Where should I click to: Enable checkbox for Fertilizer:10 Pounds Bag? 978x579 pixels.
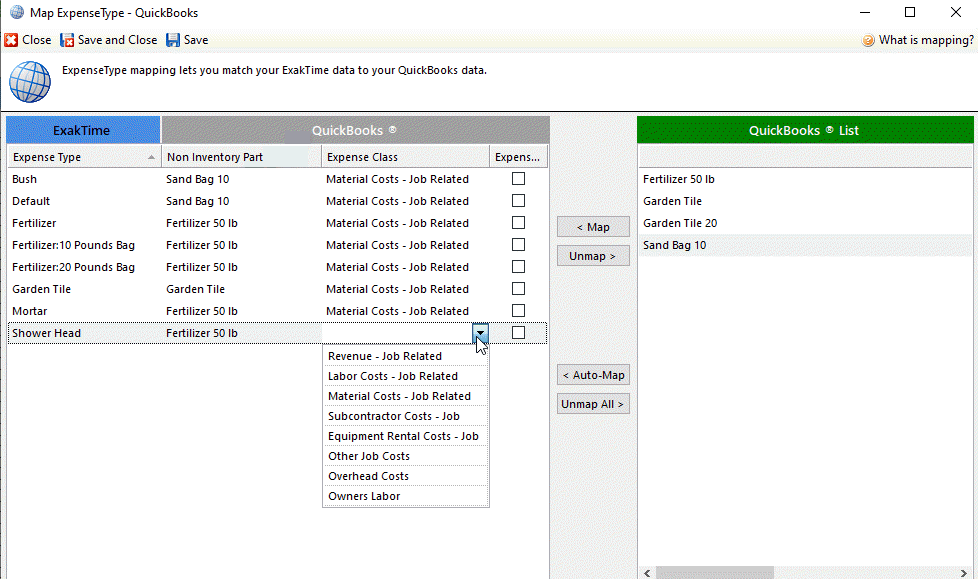[518, 245]
